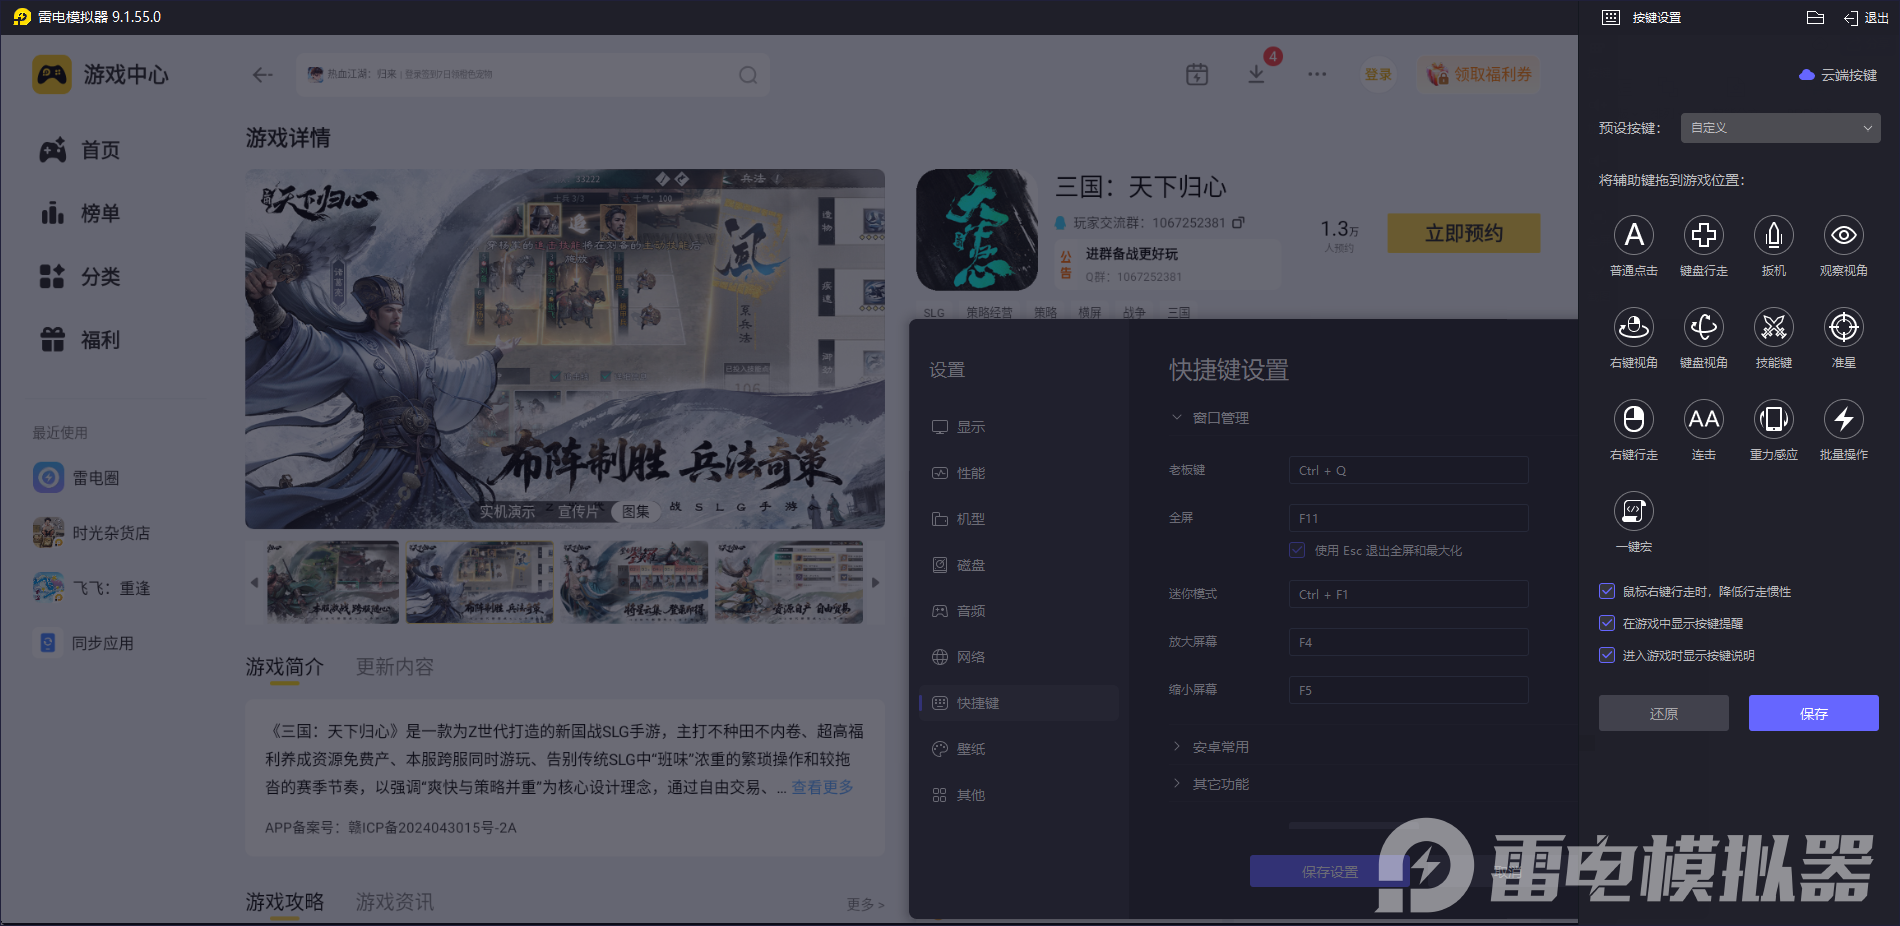Image resolution: width=1900 pixels, height=926 pixels.
Task: Switch to the 性能 settings tab
Action: point(970,473)
